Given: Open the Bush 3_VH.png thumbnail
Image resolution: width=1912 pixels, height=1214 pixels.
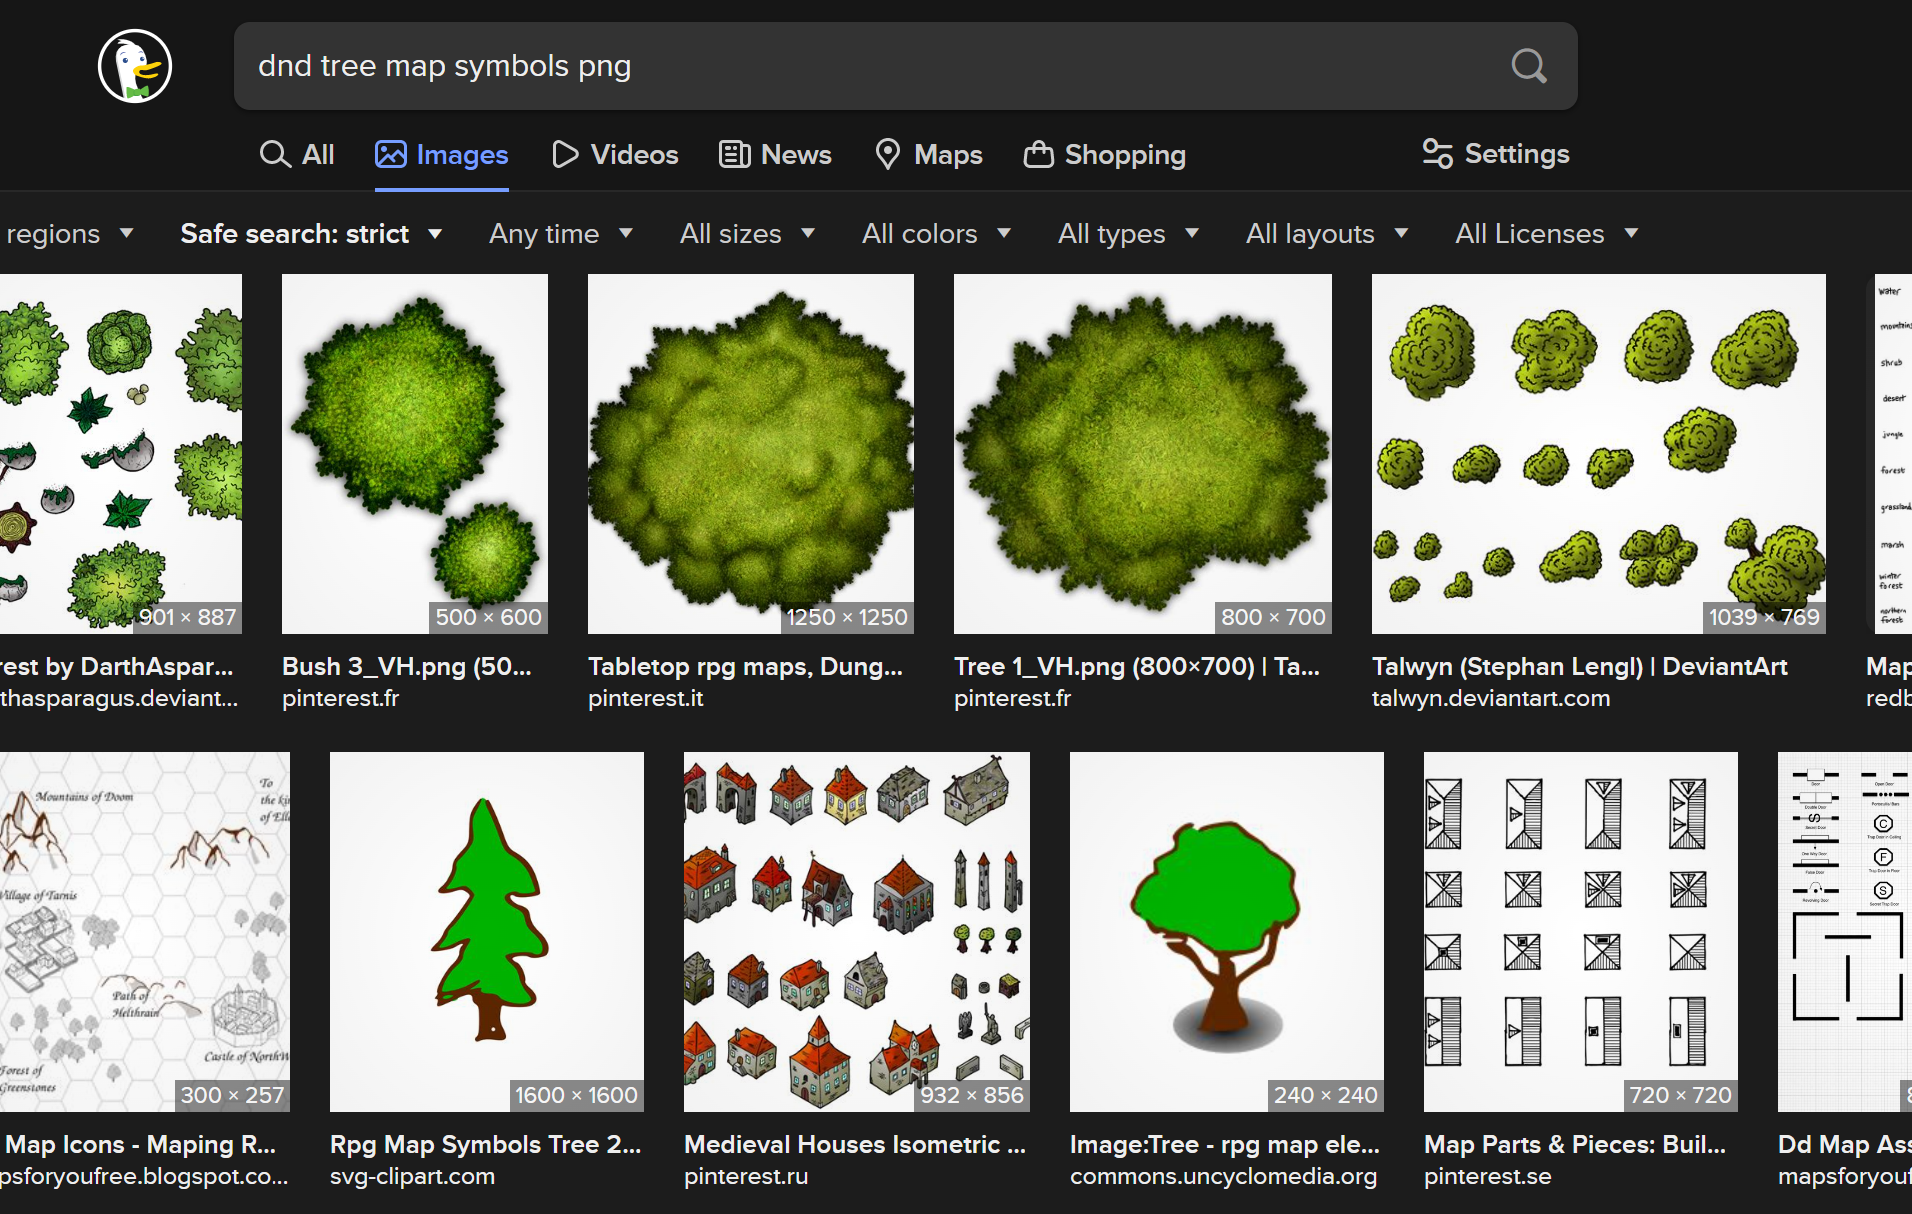Looking at the screenshot, I should click(x=415, y=453).
